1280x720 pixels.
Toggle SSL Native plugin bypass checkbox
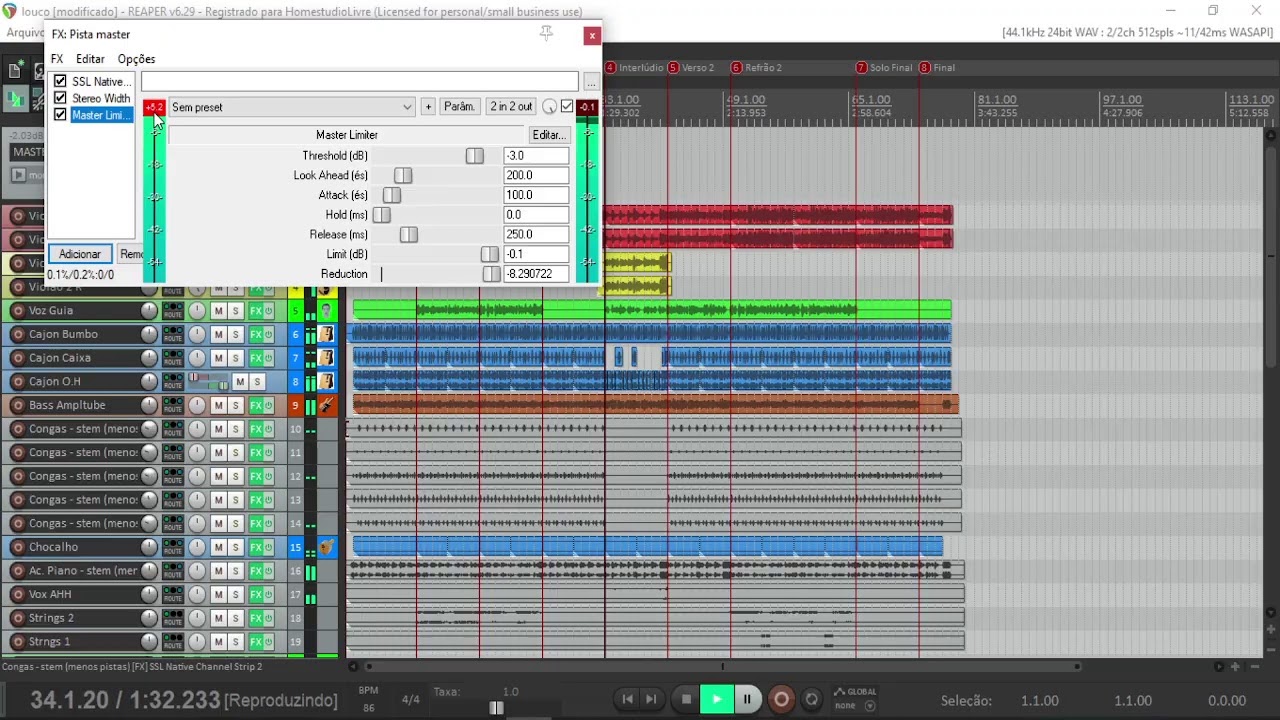pos(60,81)
